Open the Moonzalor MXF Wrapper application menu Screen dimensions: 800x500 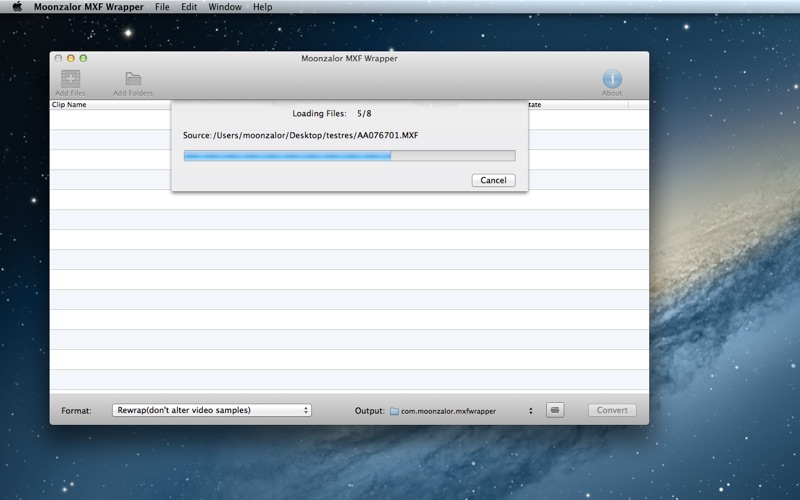pos(88,7)
